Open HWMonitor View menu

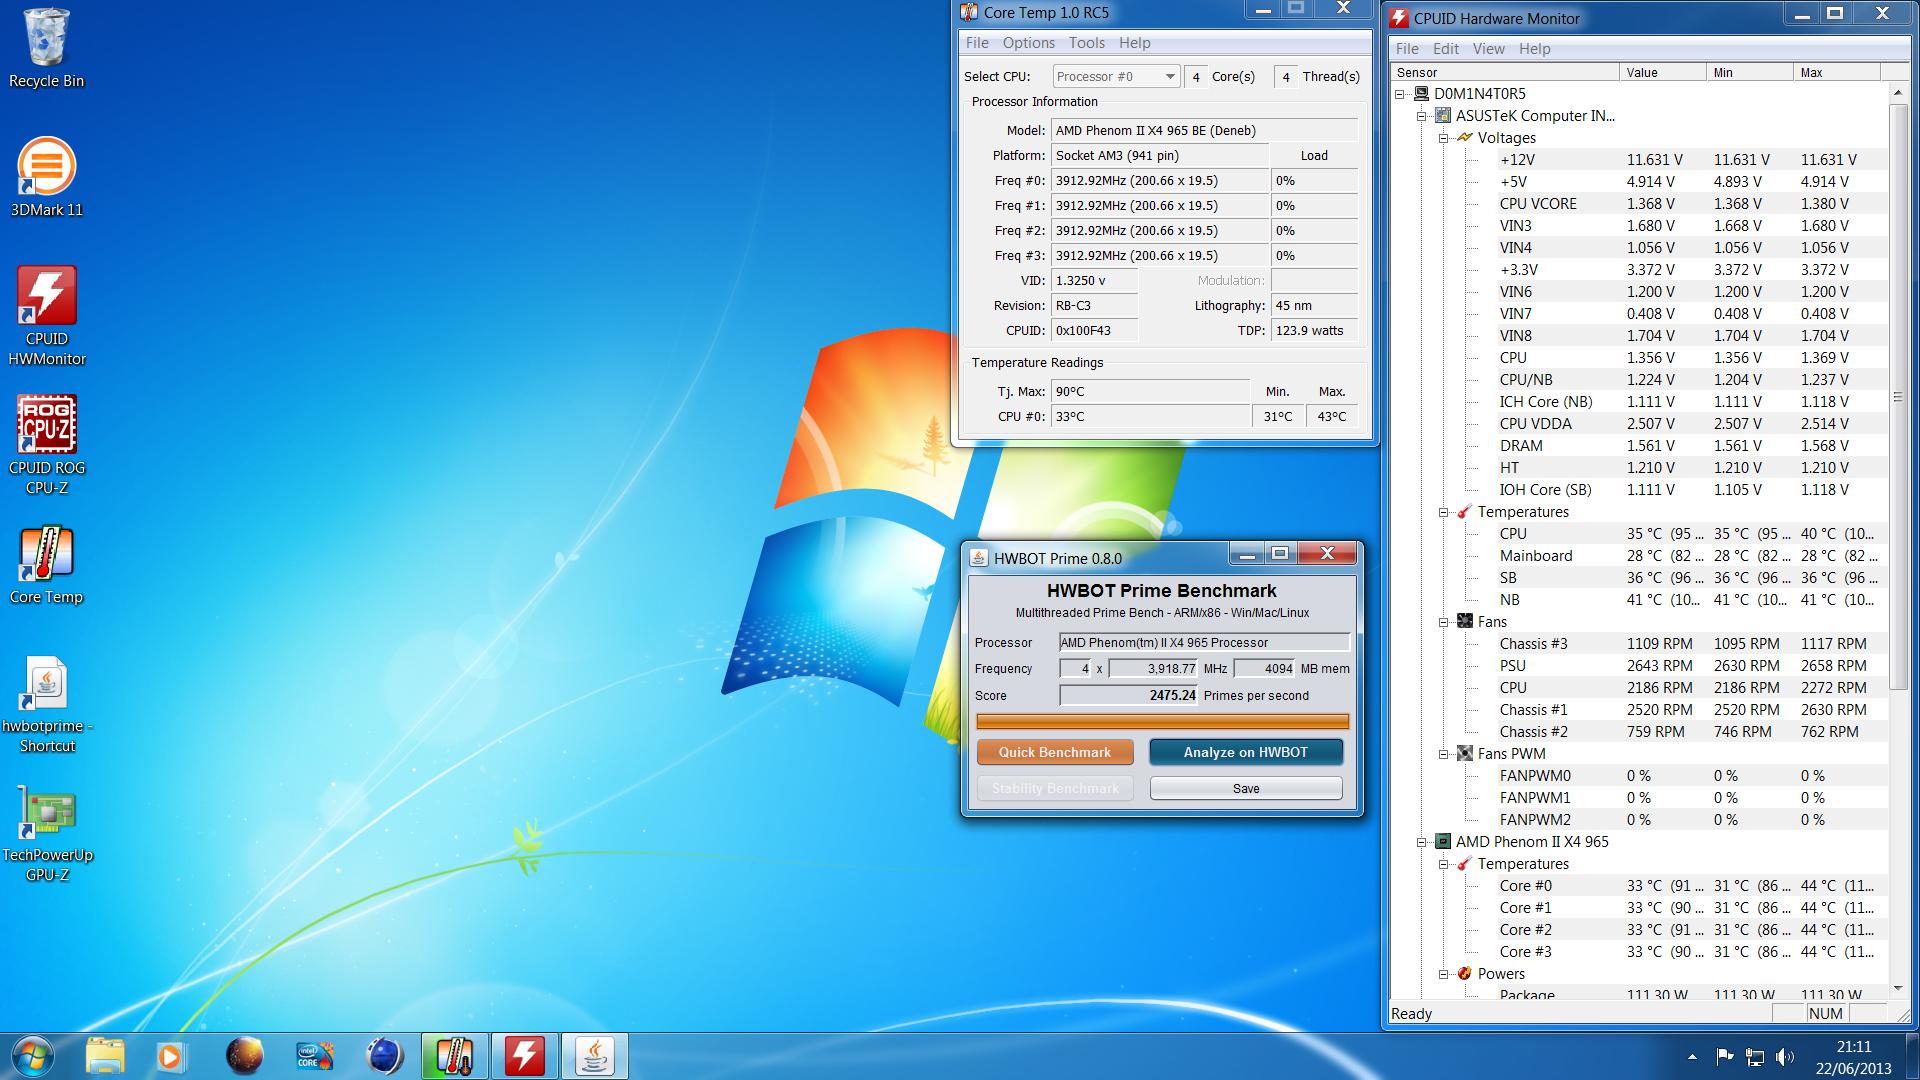(1488, 49)
